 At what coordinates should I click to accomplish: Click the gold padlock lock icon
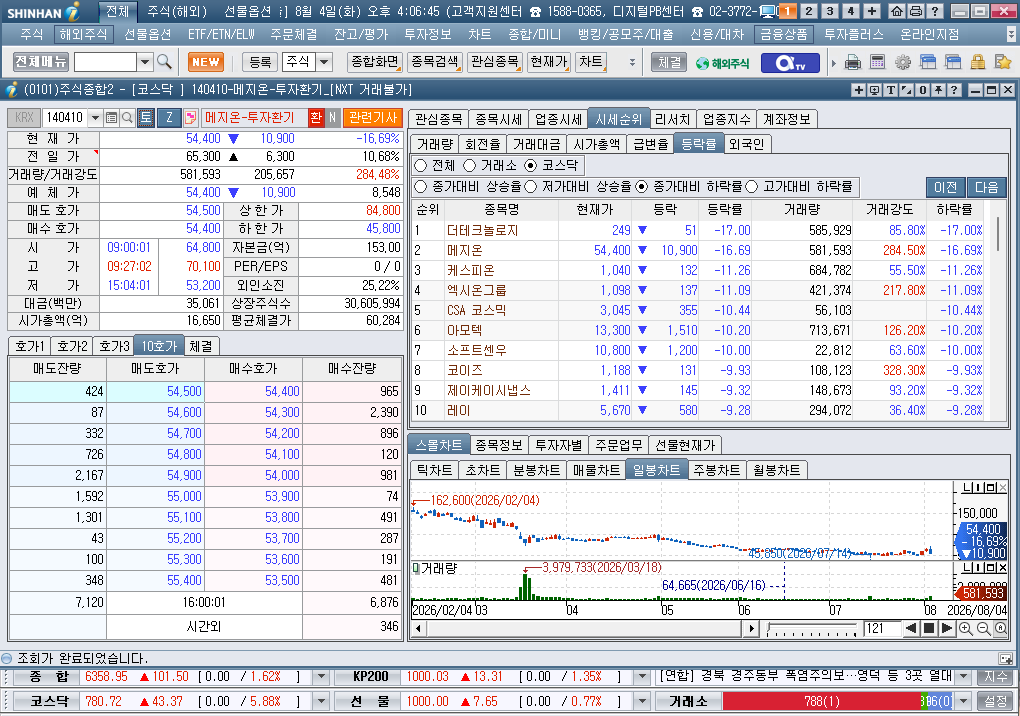(x=978, y=62)
